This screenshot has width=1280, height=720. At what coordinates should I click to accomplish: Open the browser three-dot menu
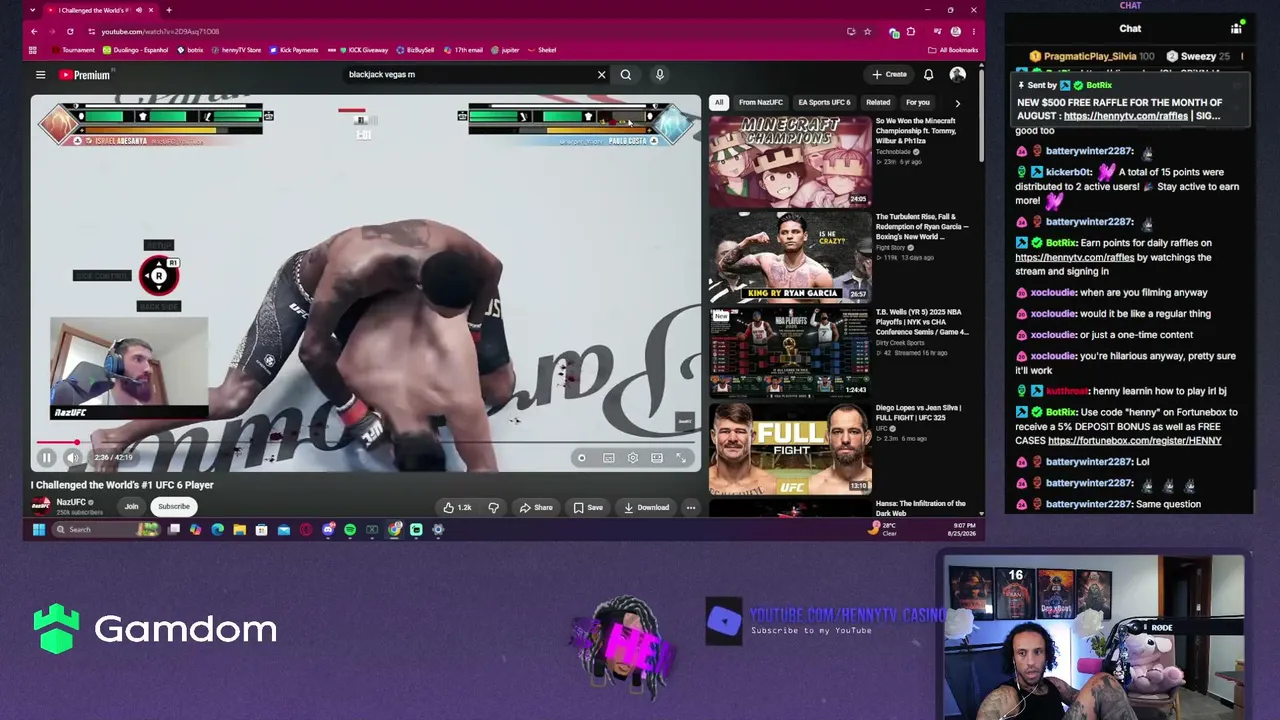[x=974, y=31]
